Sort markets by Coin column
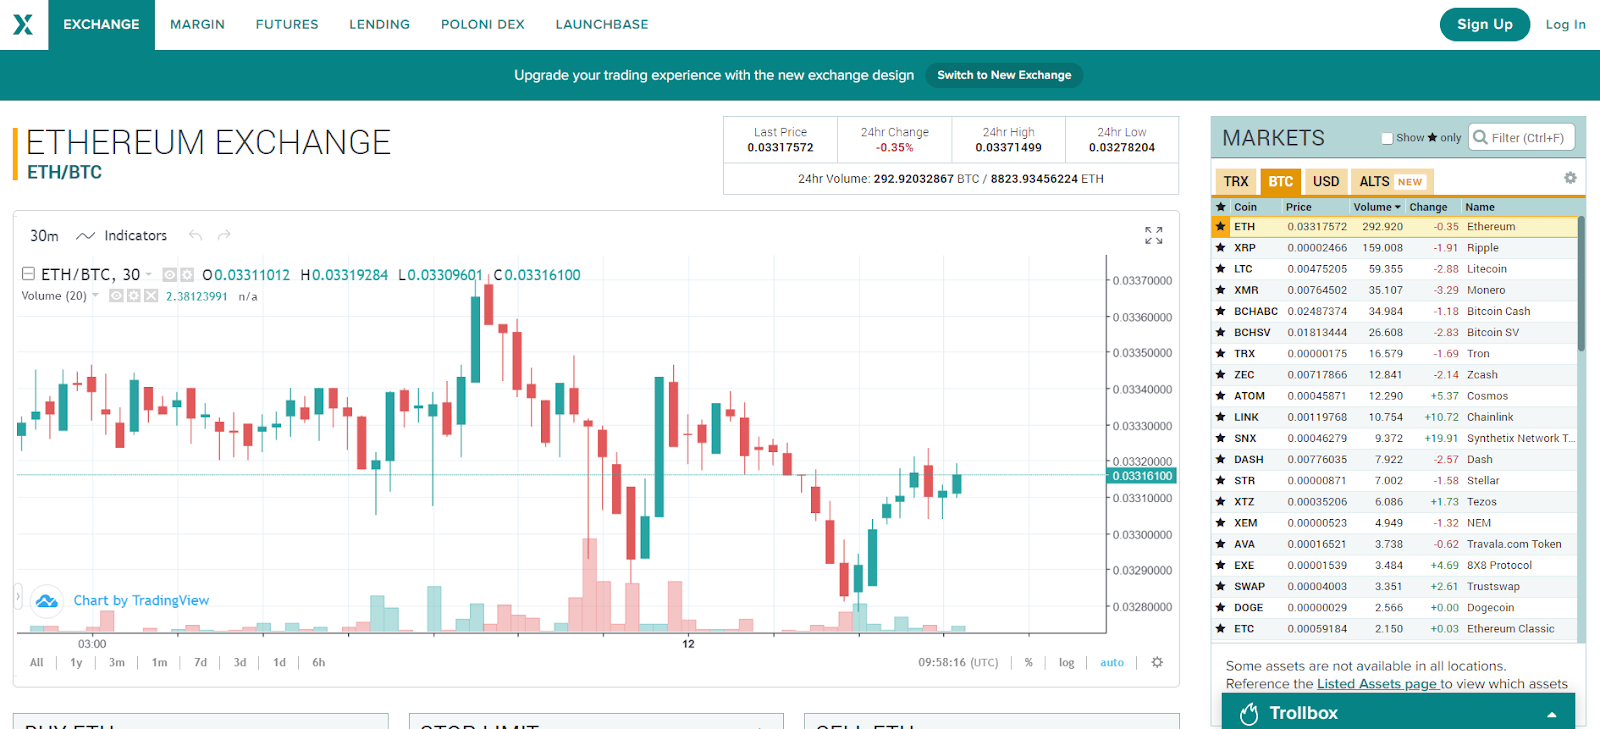Image resolution: width=1600 pixels, height=729 pixels. pos(1245,207)
